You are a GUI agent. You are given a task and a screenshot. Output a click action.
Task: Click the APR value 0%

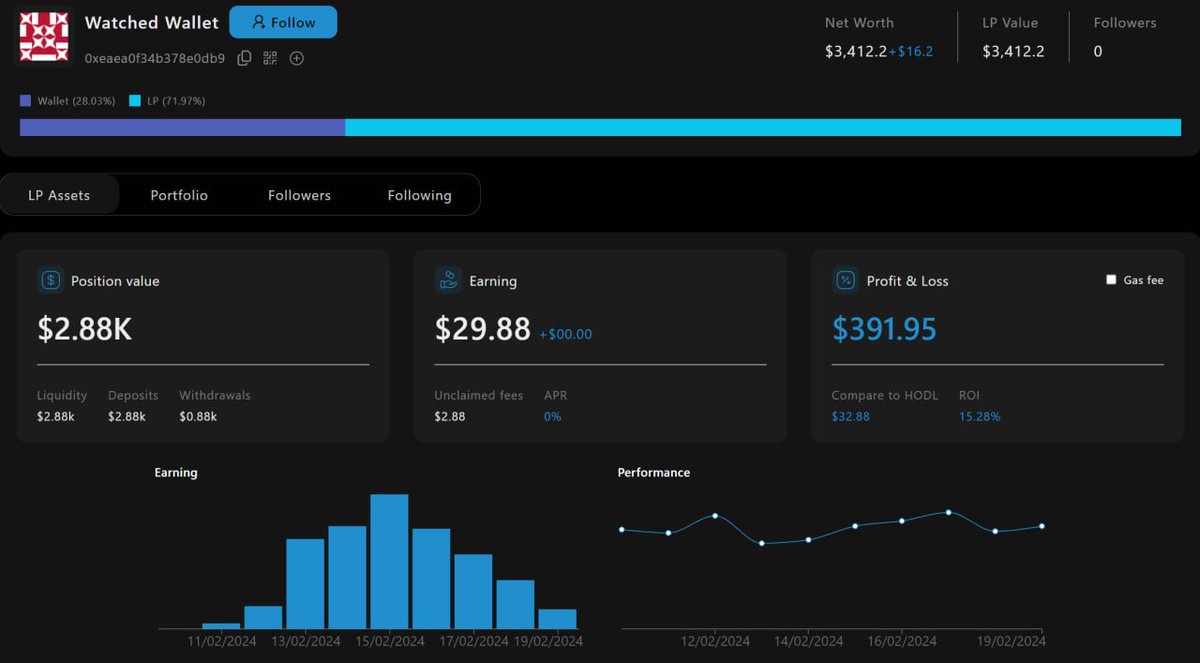[x=553, y=416]
